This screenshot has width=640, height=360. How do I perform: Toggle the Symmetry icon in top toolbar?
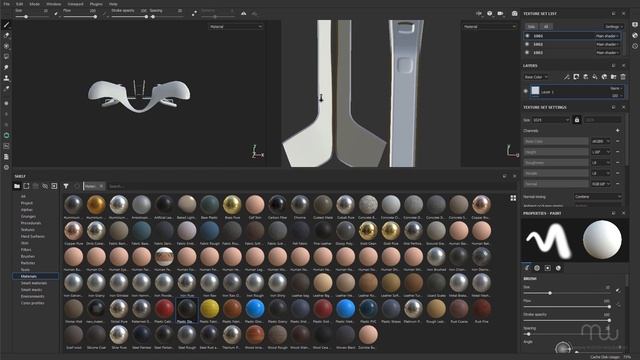click(x=244, y=13)
